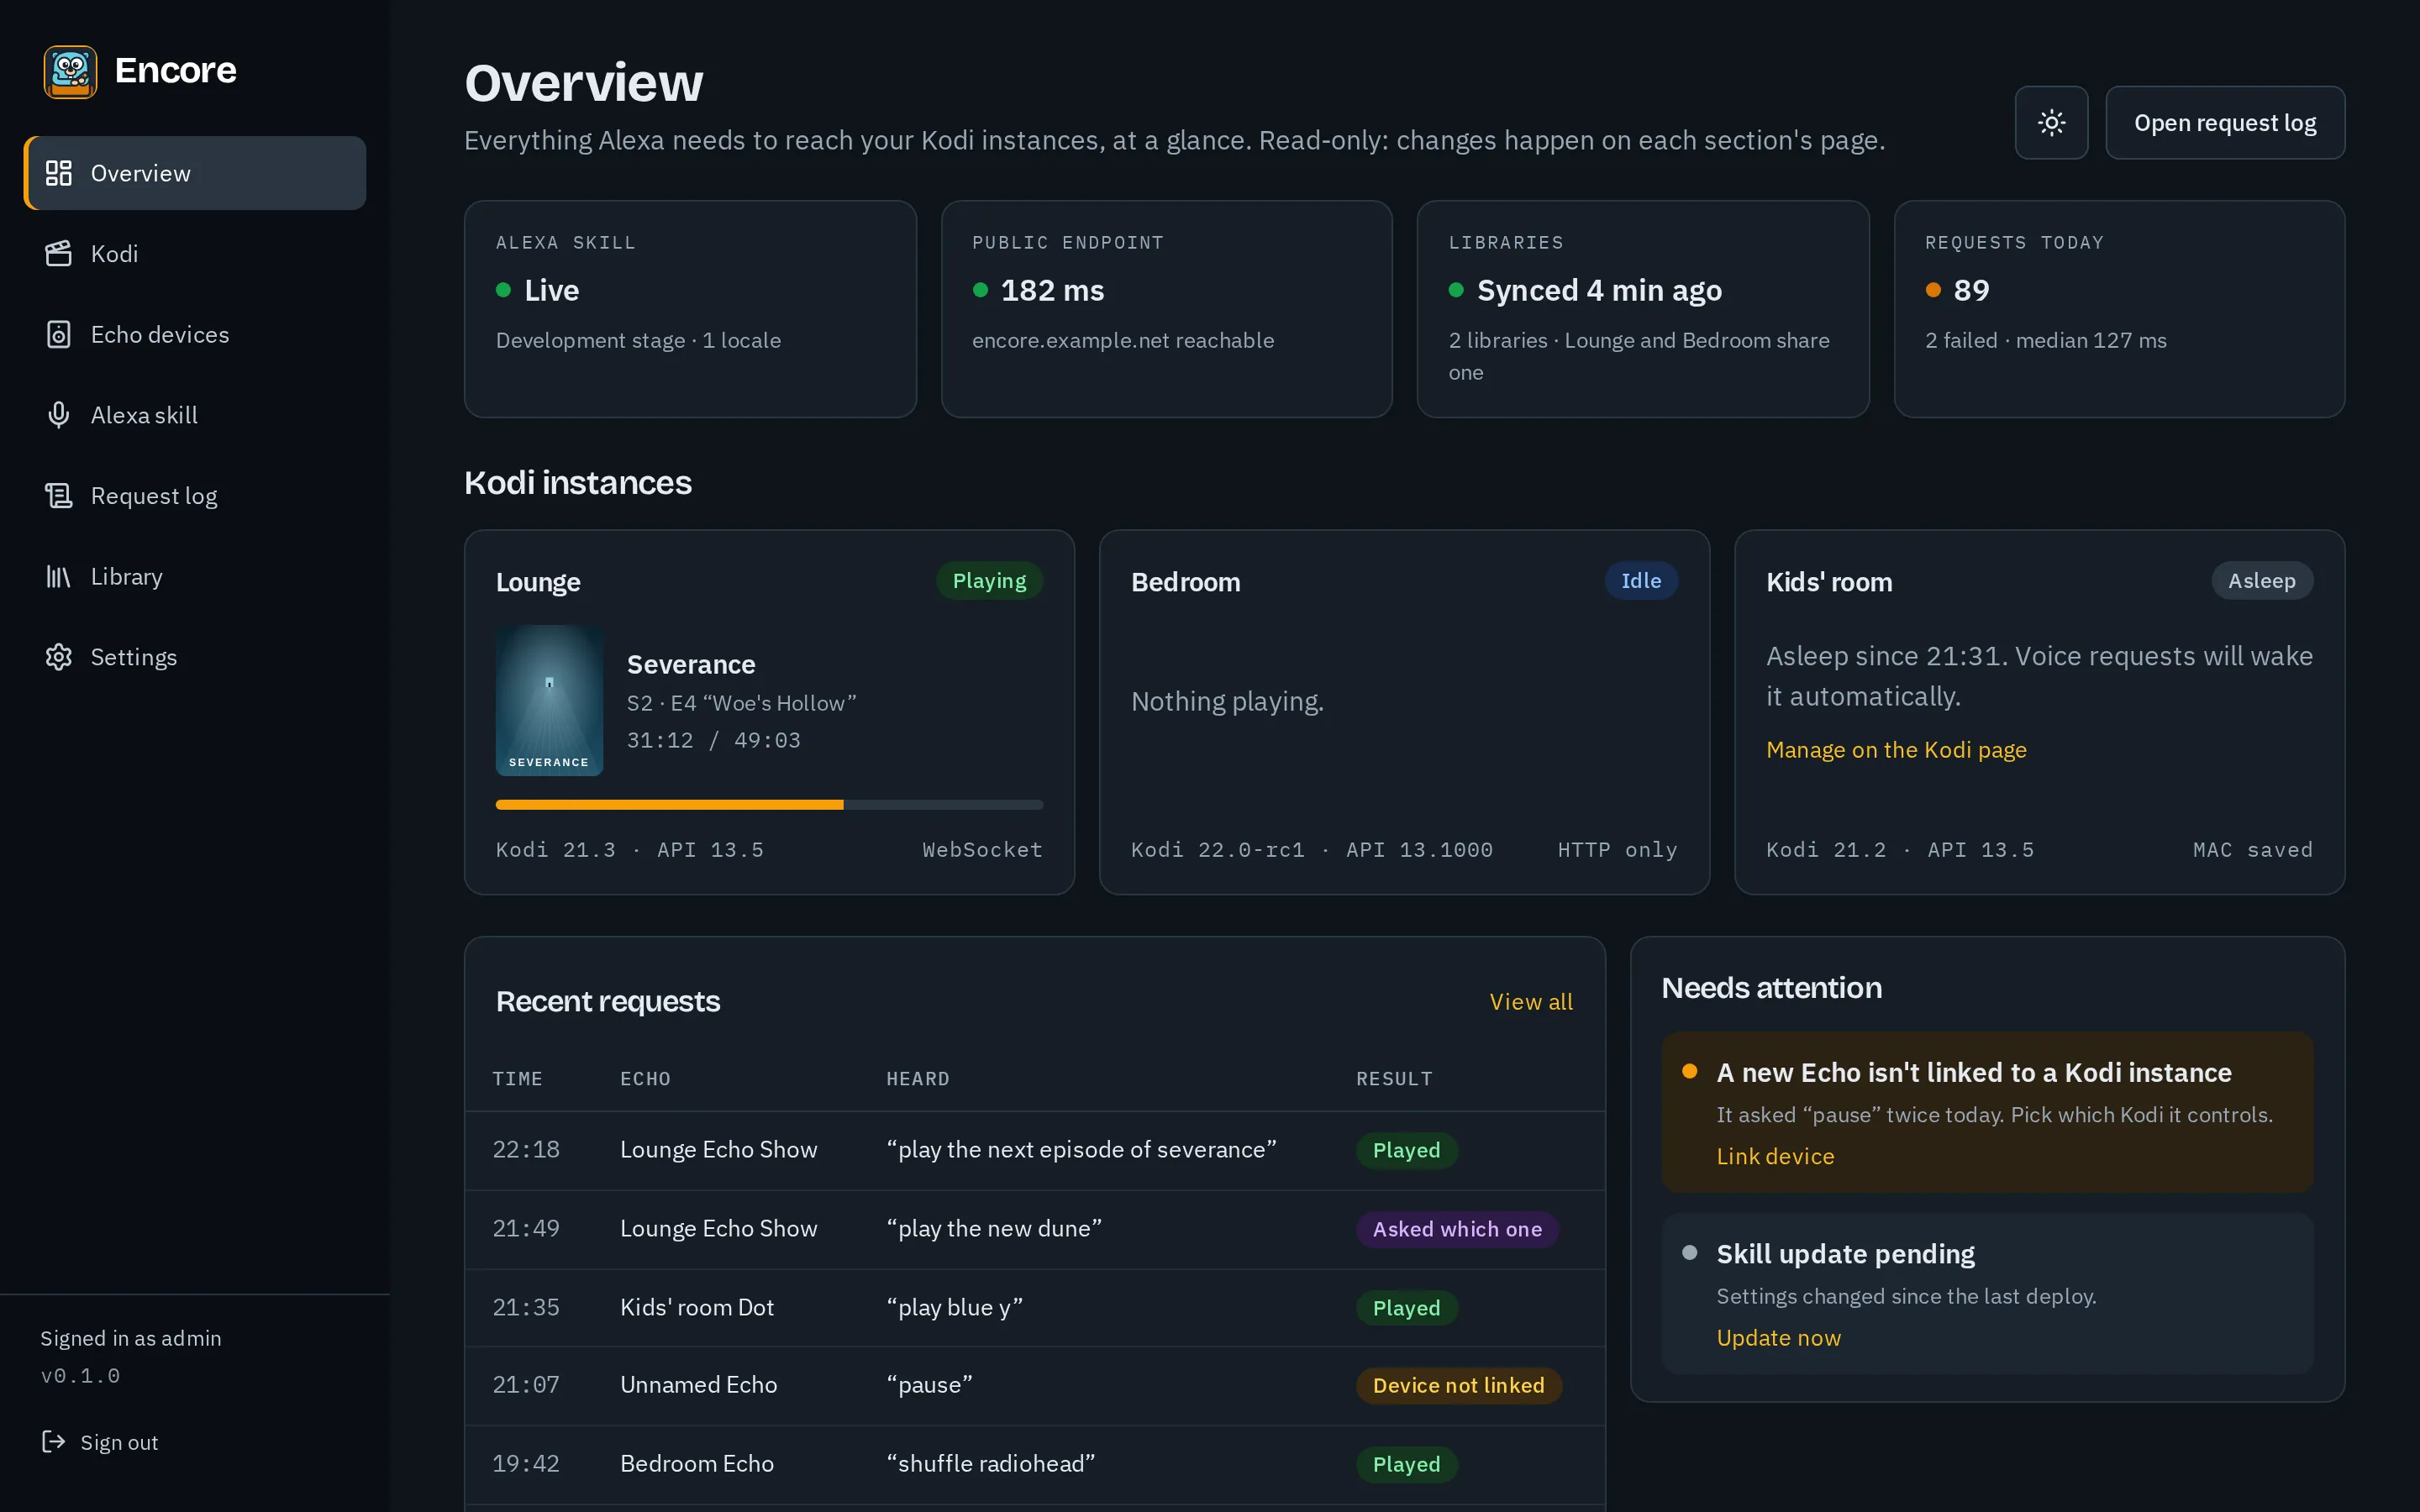The image size is (2420, 1512).
Task: Click the Asleep badge on Kids' room
Action: coord(2262,581)
